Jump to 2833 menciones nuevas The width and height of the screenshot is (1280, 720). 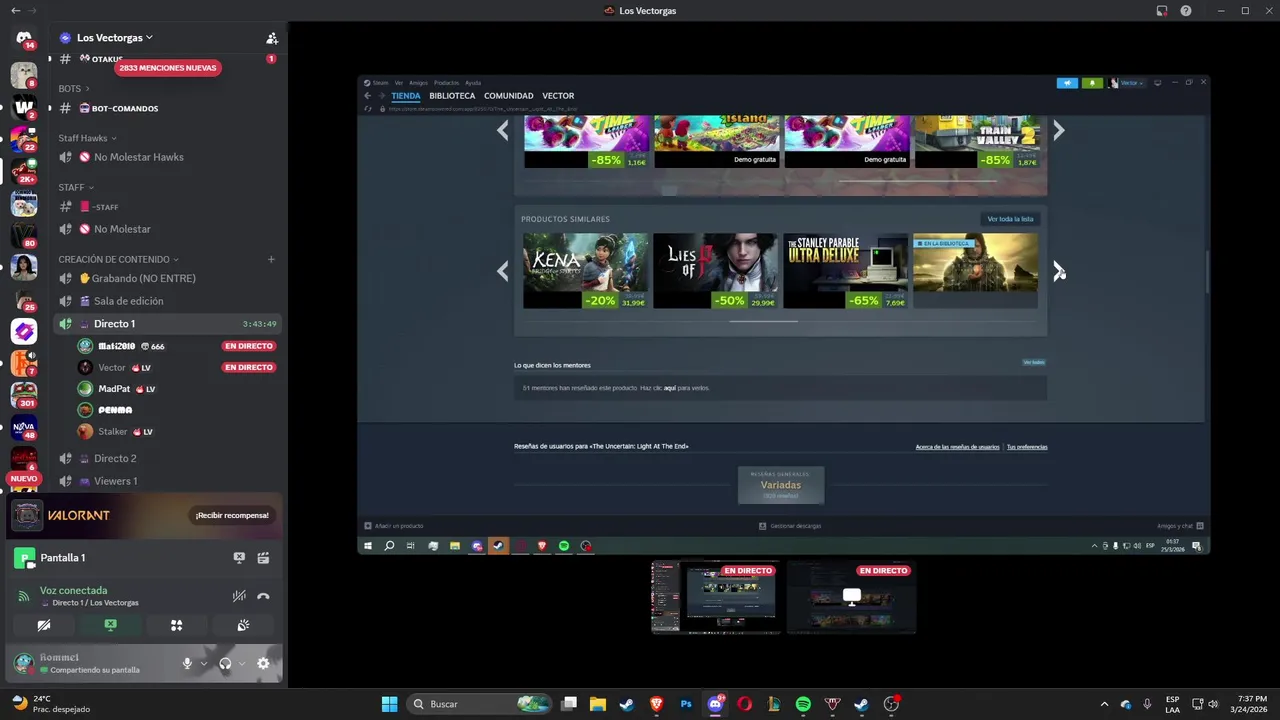point(167,68)
